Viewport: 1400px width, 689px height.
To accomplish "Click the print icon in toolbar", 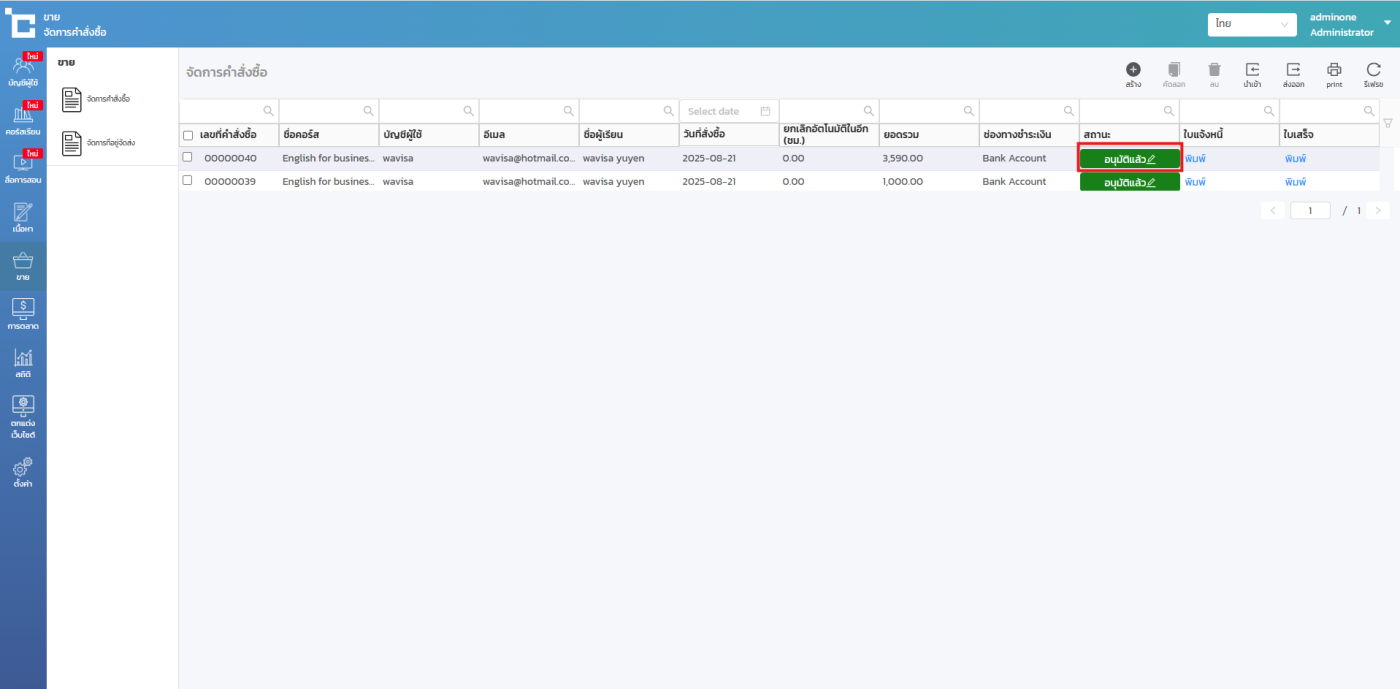I will (1334, 70).
